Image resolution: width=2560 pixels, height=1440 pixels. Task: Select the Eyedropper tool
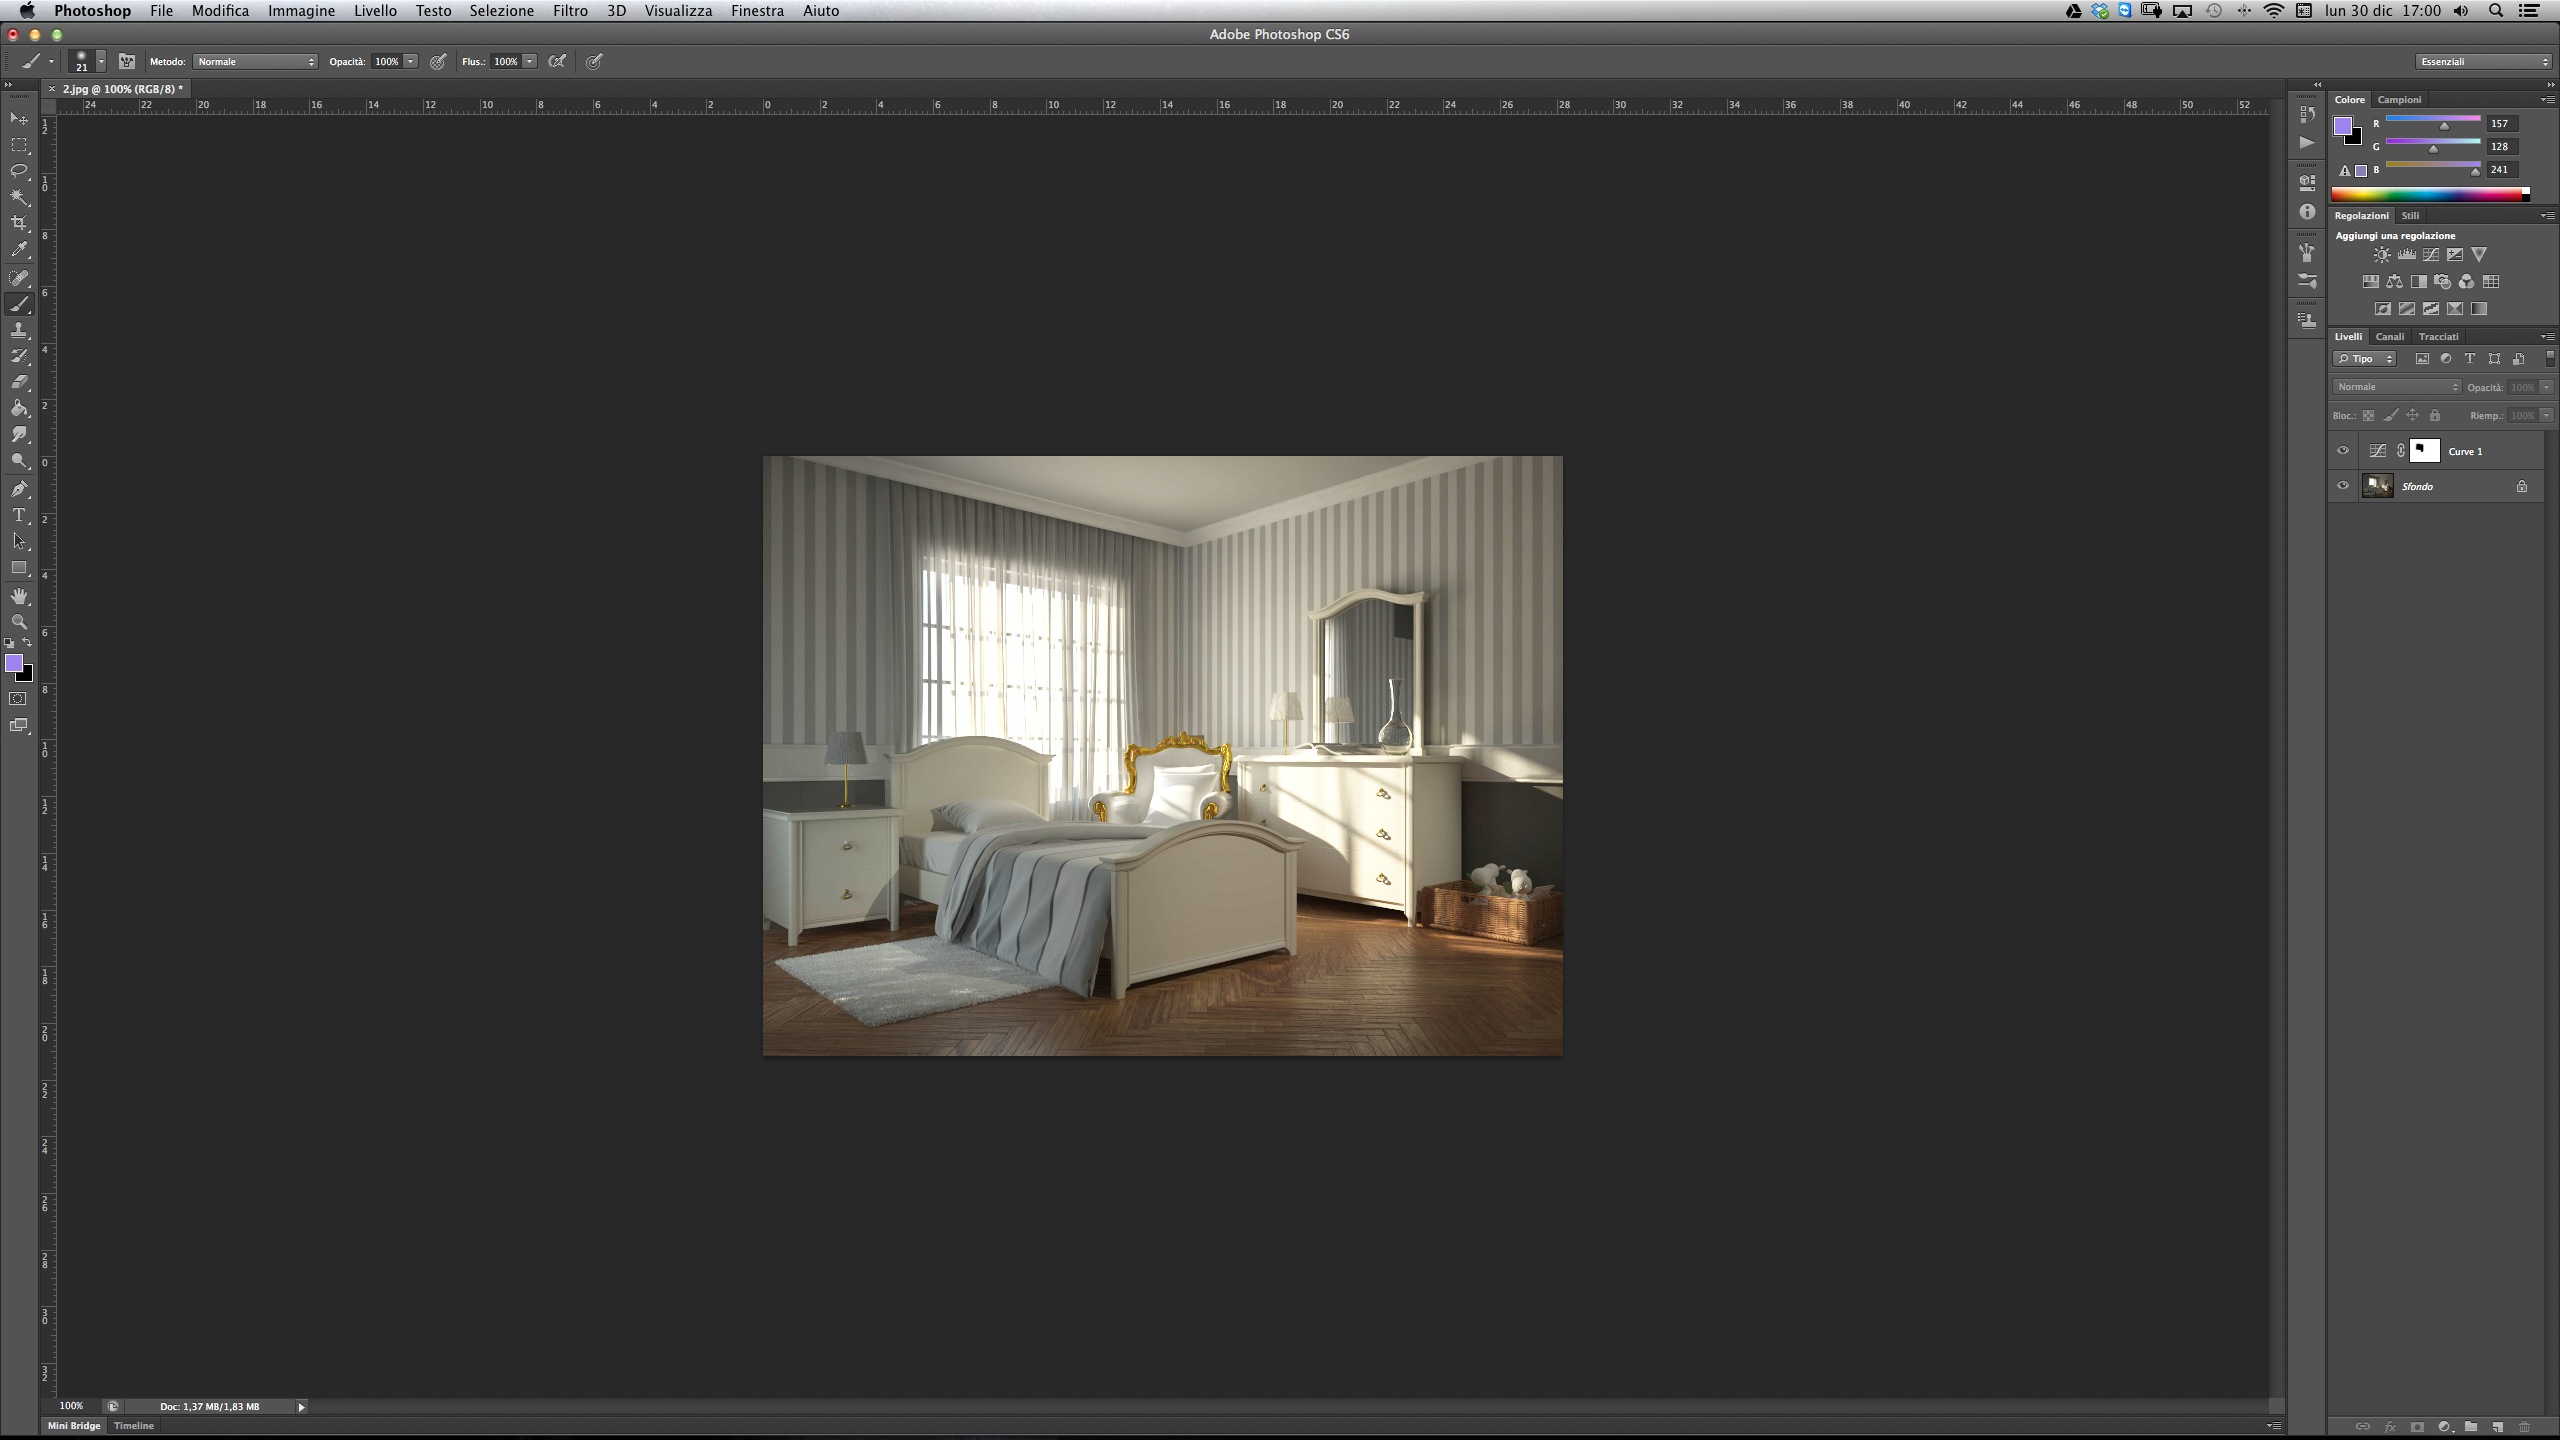[x=19, y=250]
